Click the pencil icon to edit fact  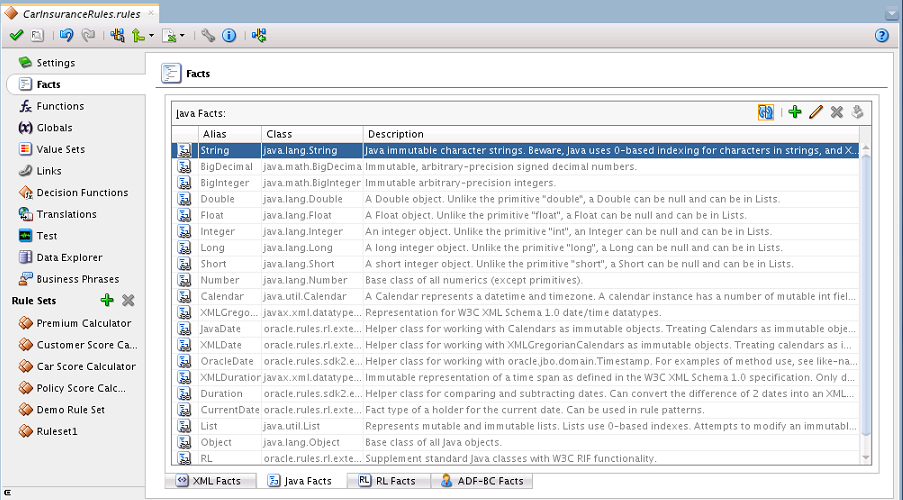click(816, 112)
